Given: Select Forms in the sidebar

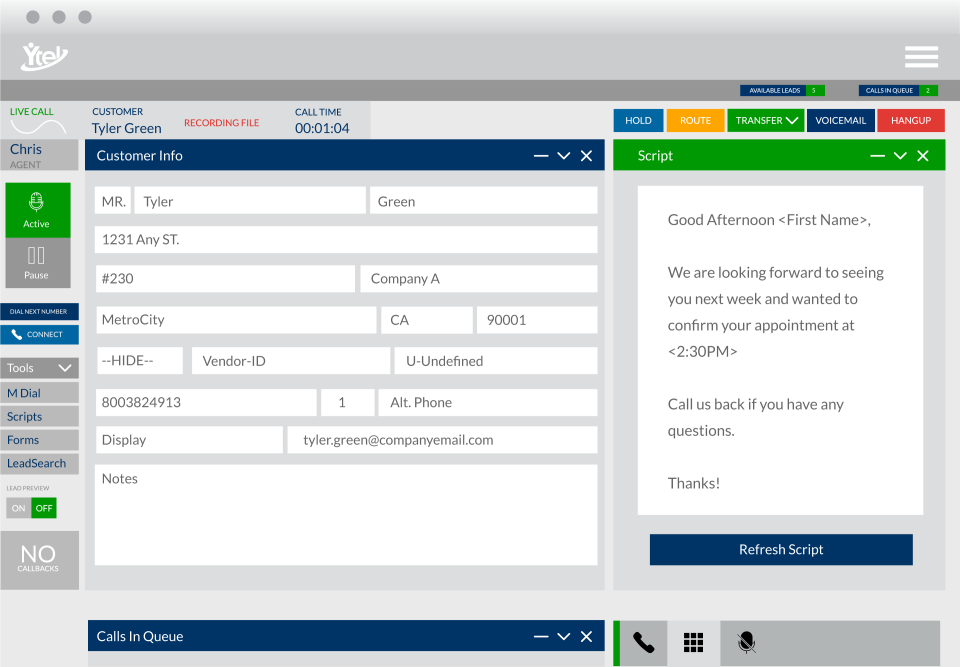Looking at the screenshot, I should coord(38,440).
